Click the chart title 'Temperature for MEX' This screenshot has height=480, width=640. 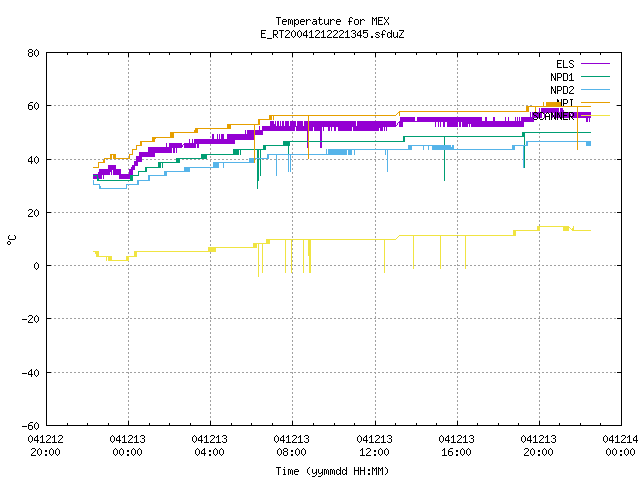coord(332,21)
